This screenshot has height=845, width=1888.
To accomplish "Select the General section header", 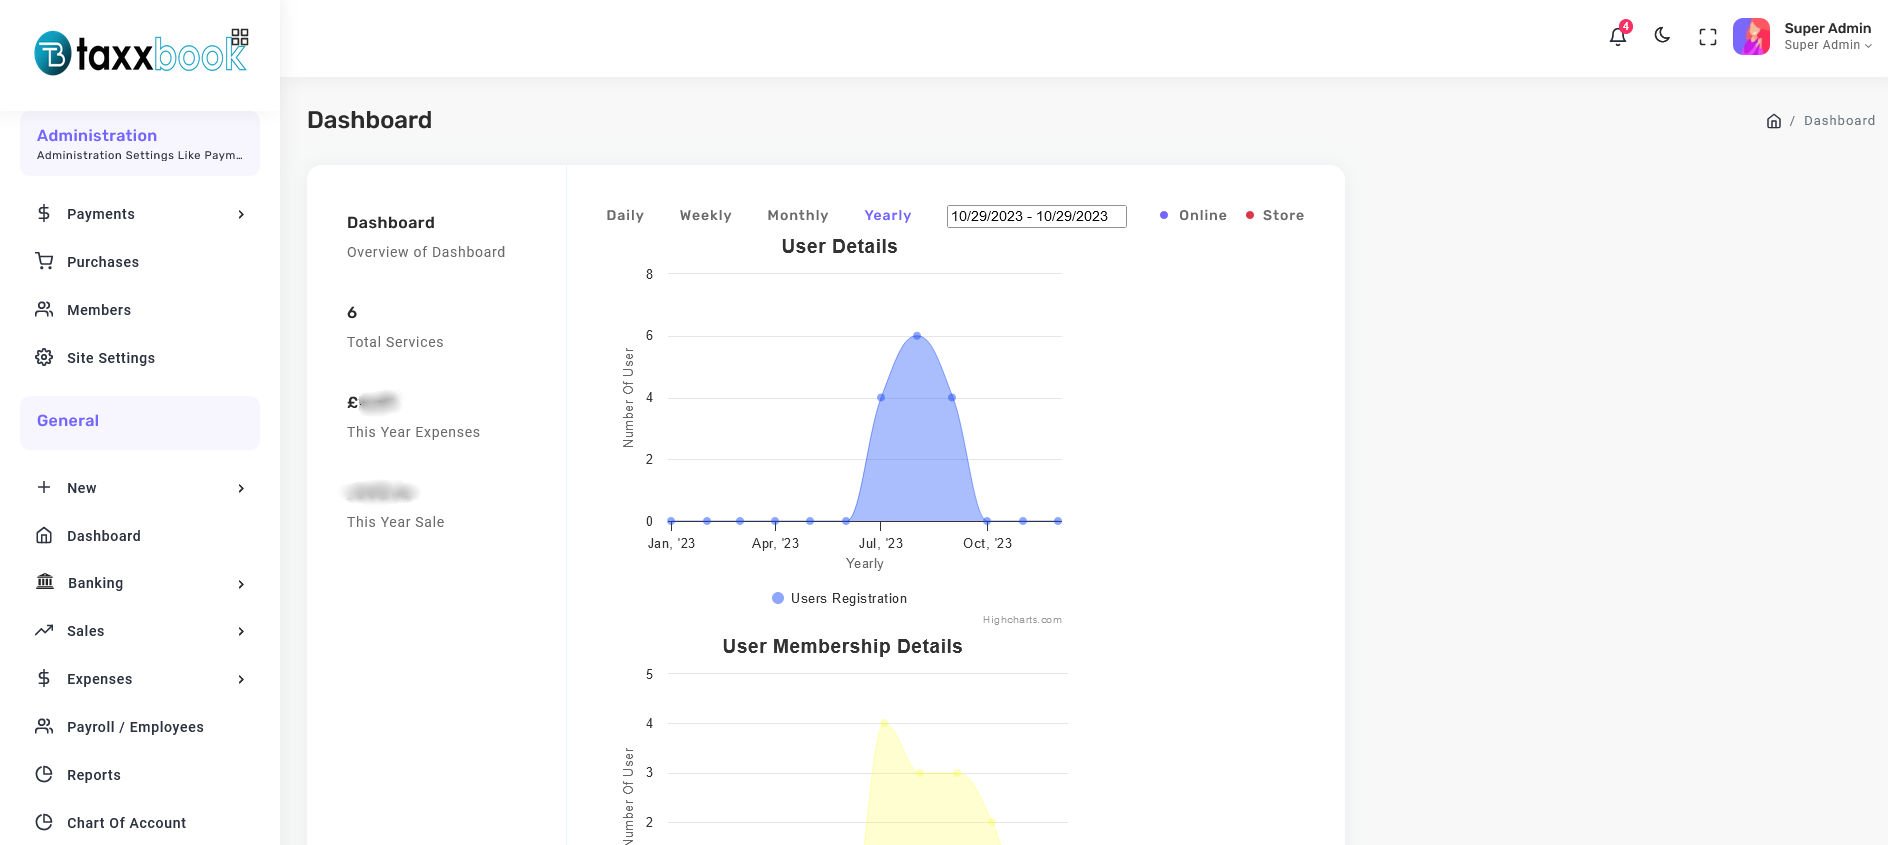I will point(140,422).
